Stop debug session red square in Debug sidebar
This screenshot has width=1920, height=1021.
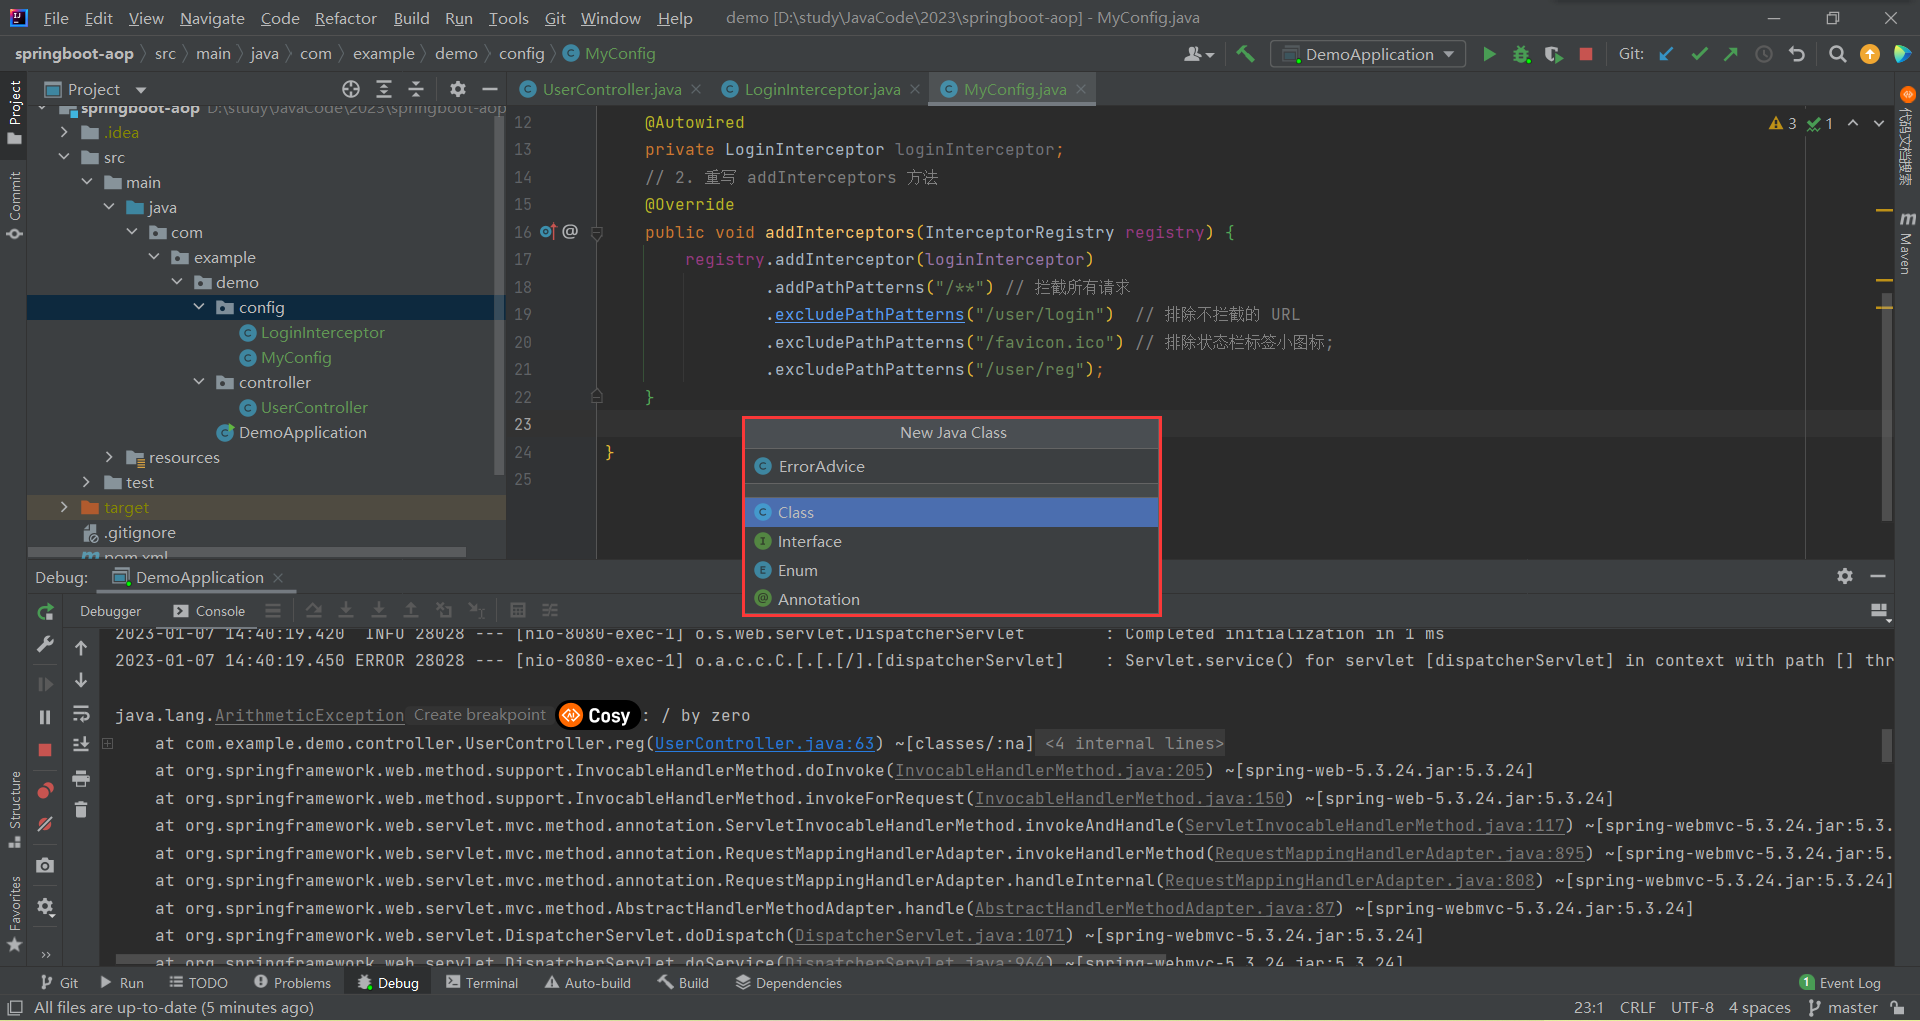point(45,750)
